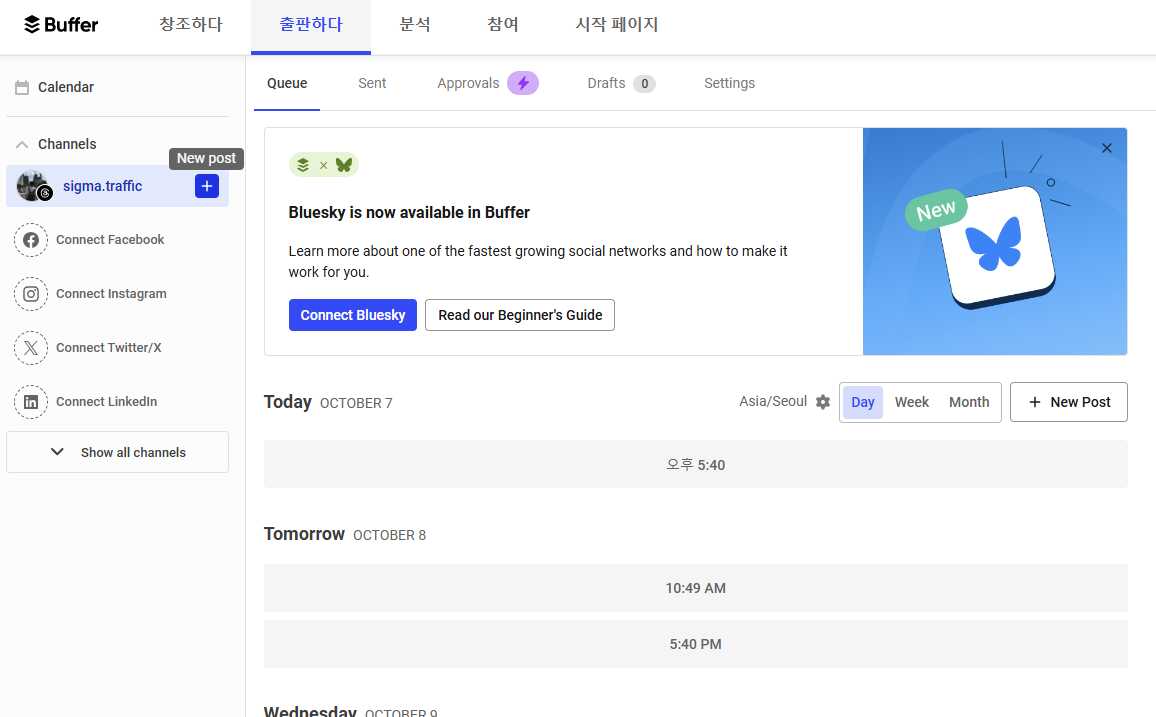
Task: Open timezone settings gear icon
Action: (x=823, y=402)
